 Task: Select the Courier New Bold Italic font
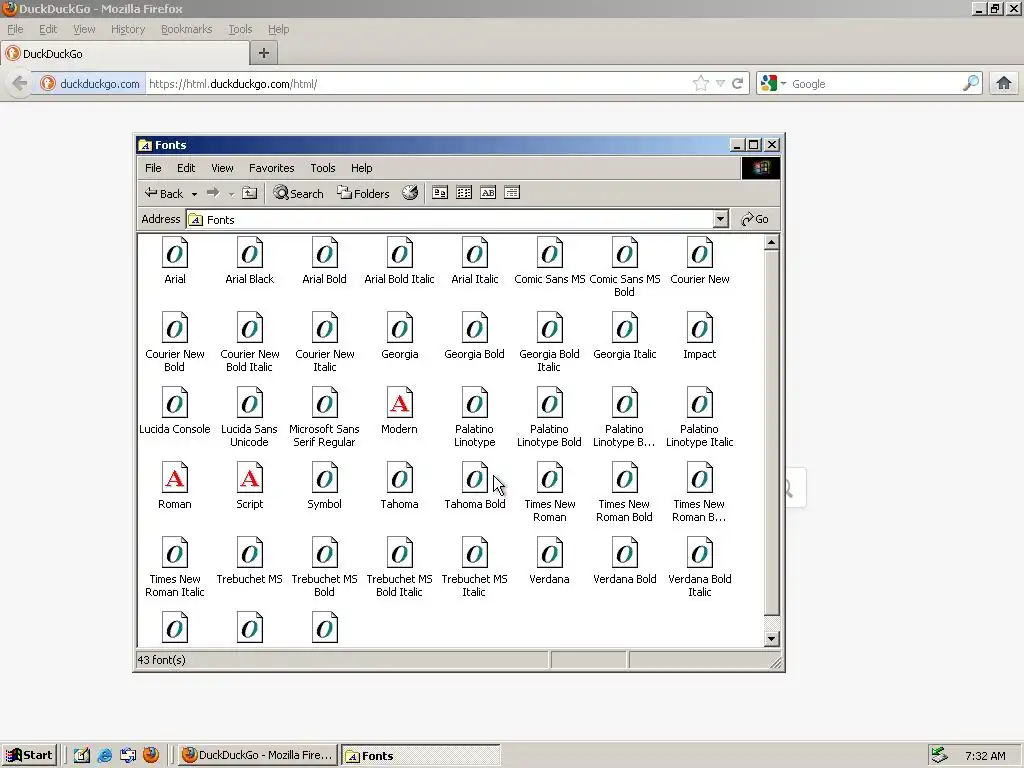tap(249, 343)
